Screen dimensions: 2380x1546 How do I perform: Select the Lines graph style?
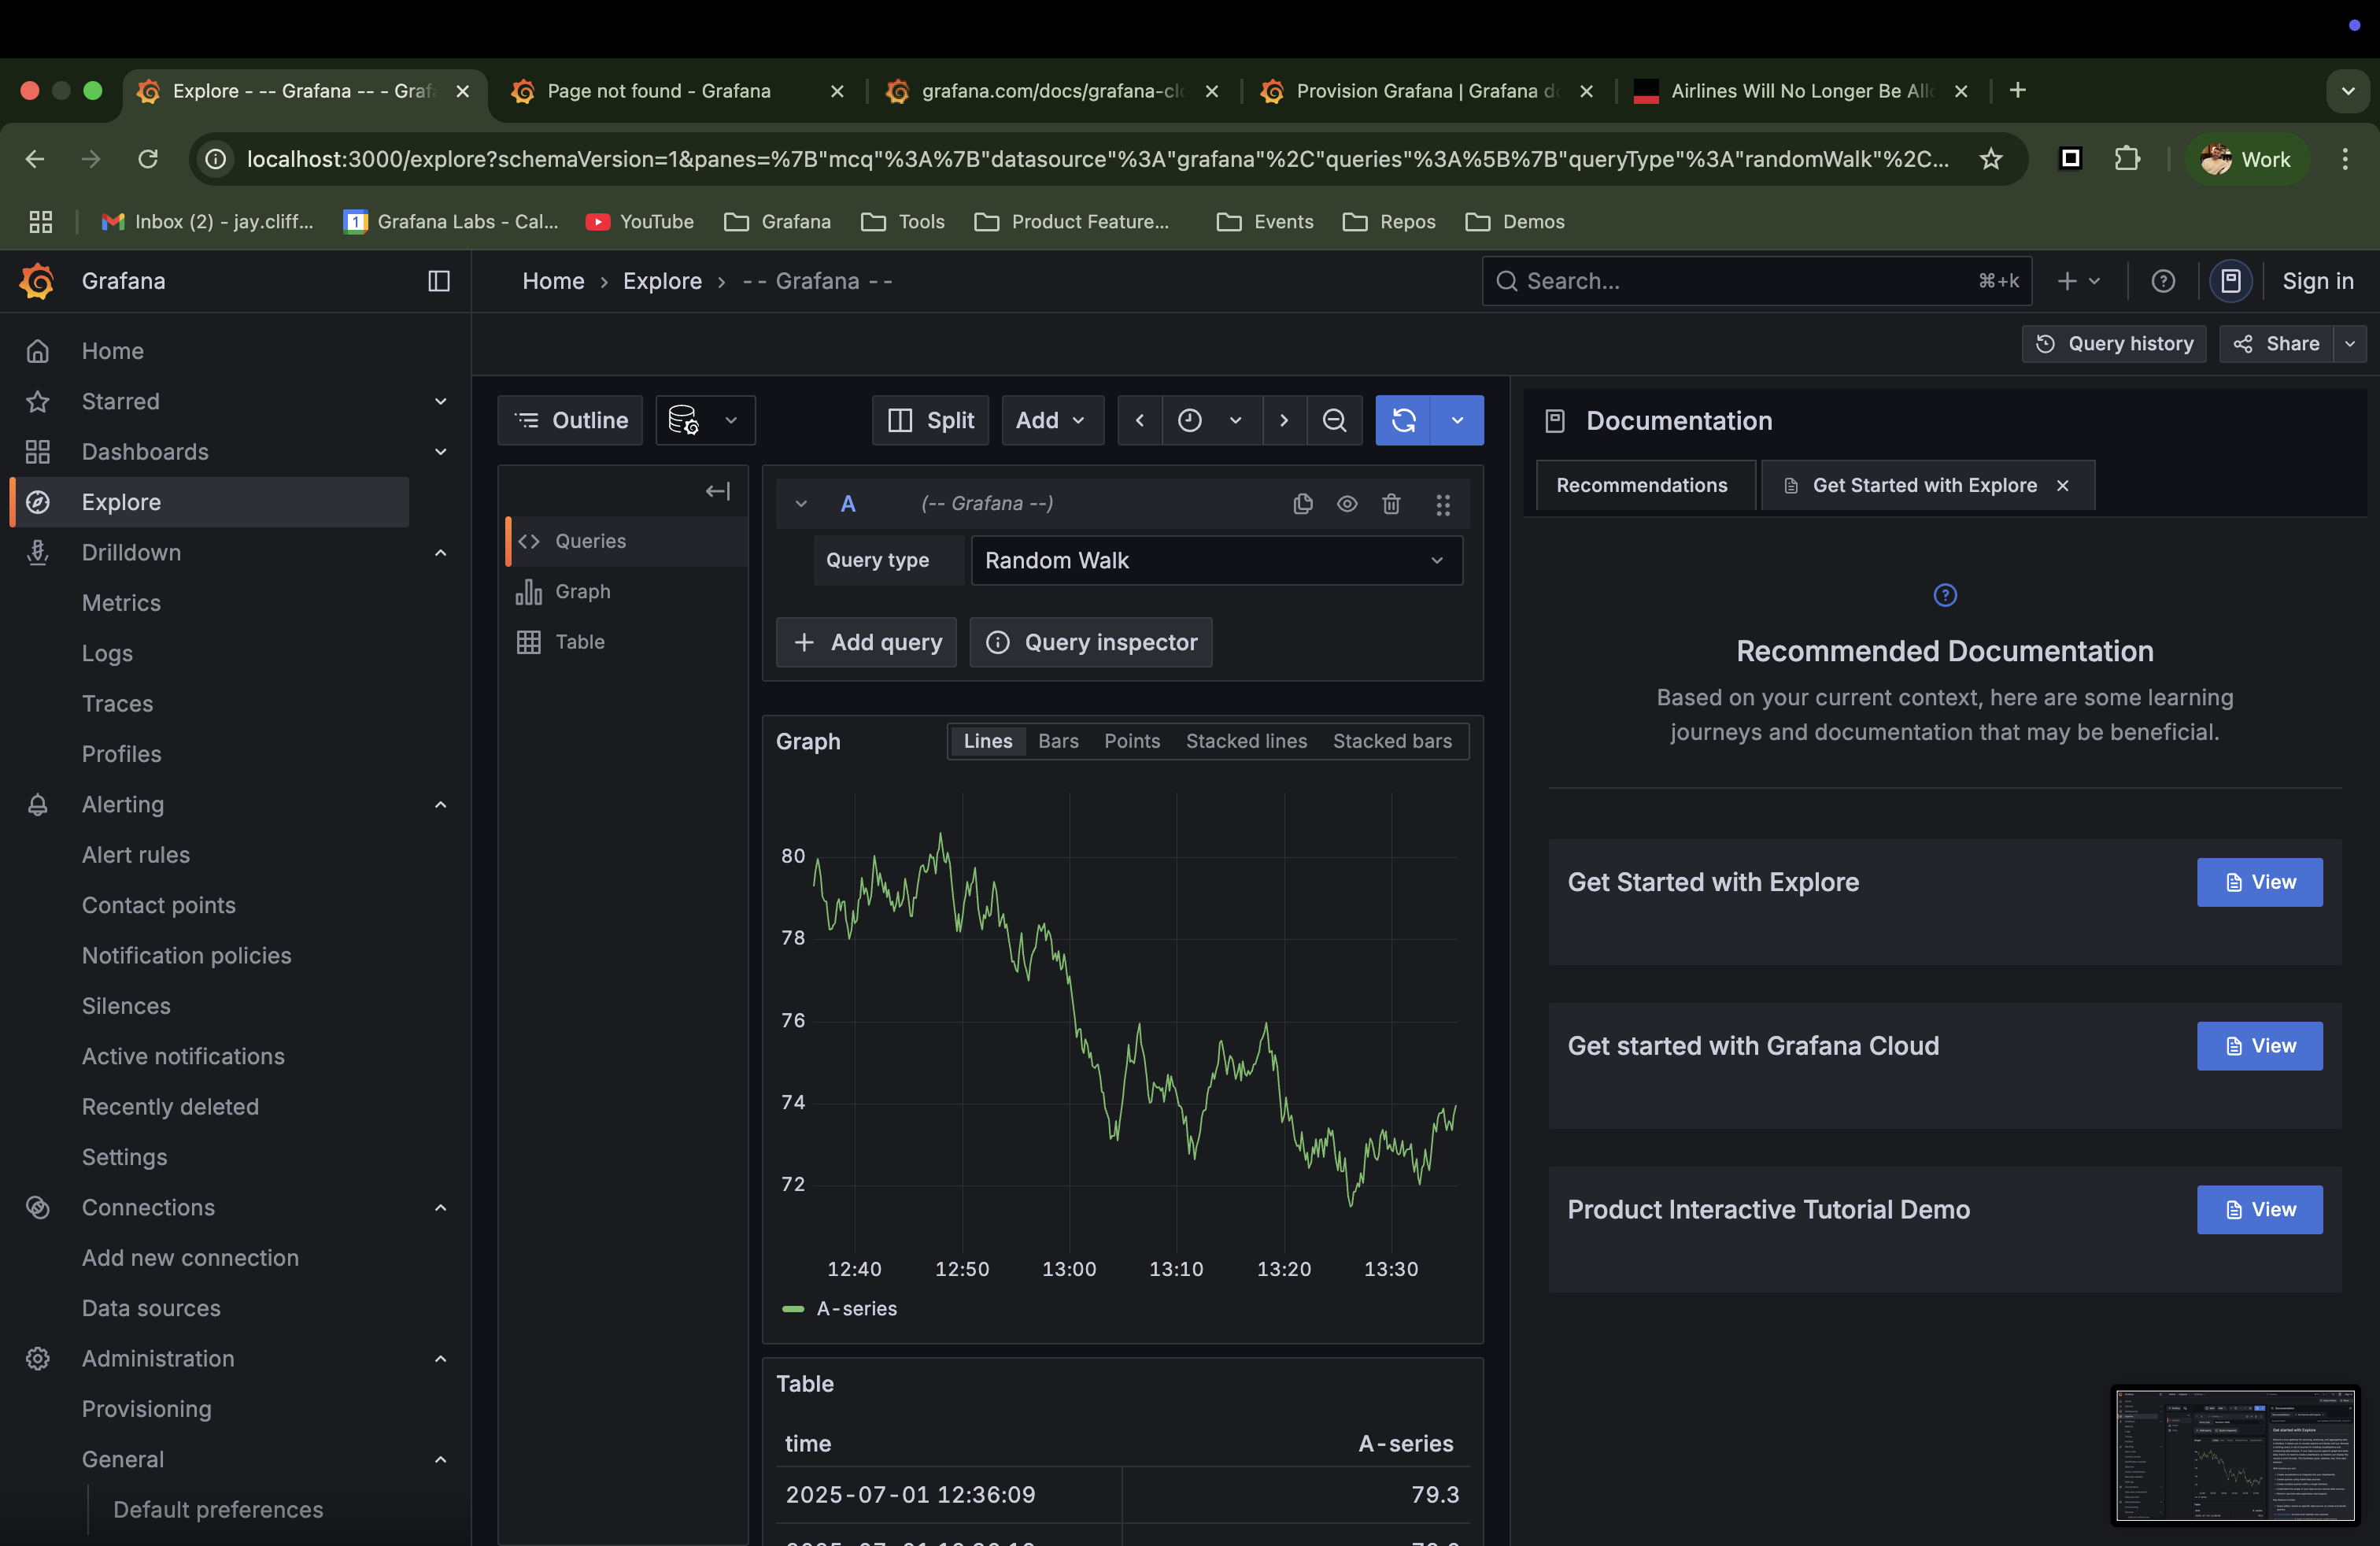point(988,741)
